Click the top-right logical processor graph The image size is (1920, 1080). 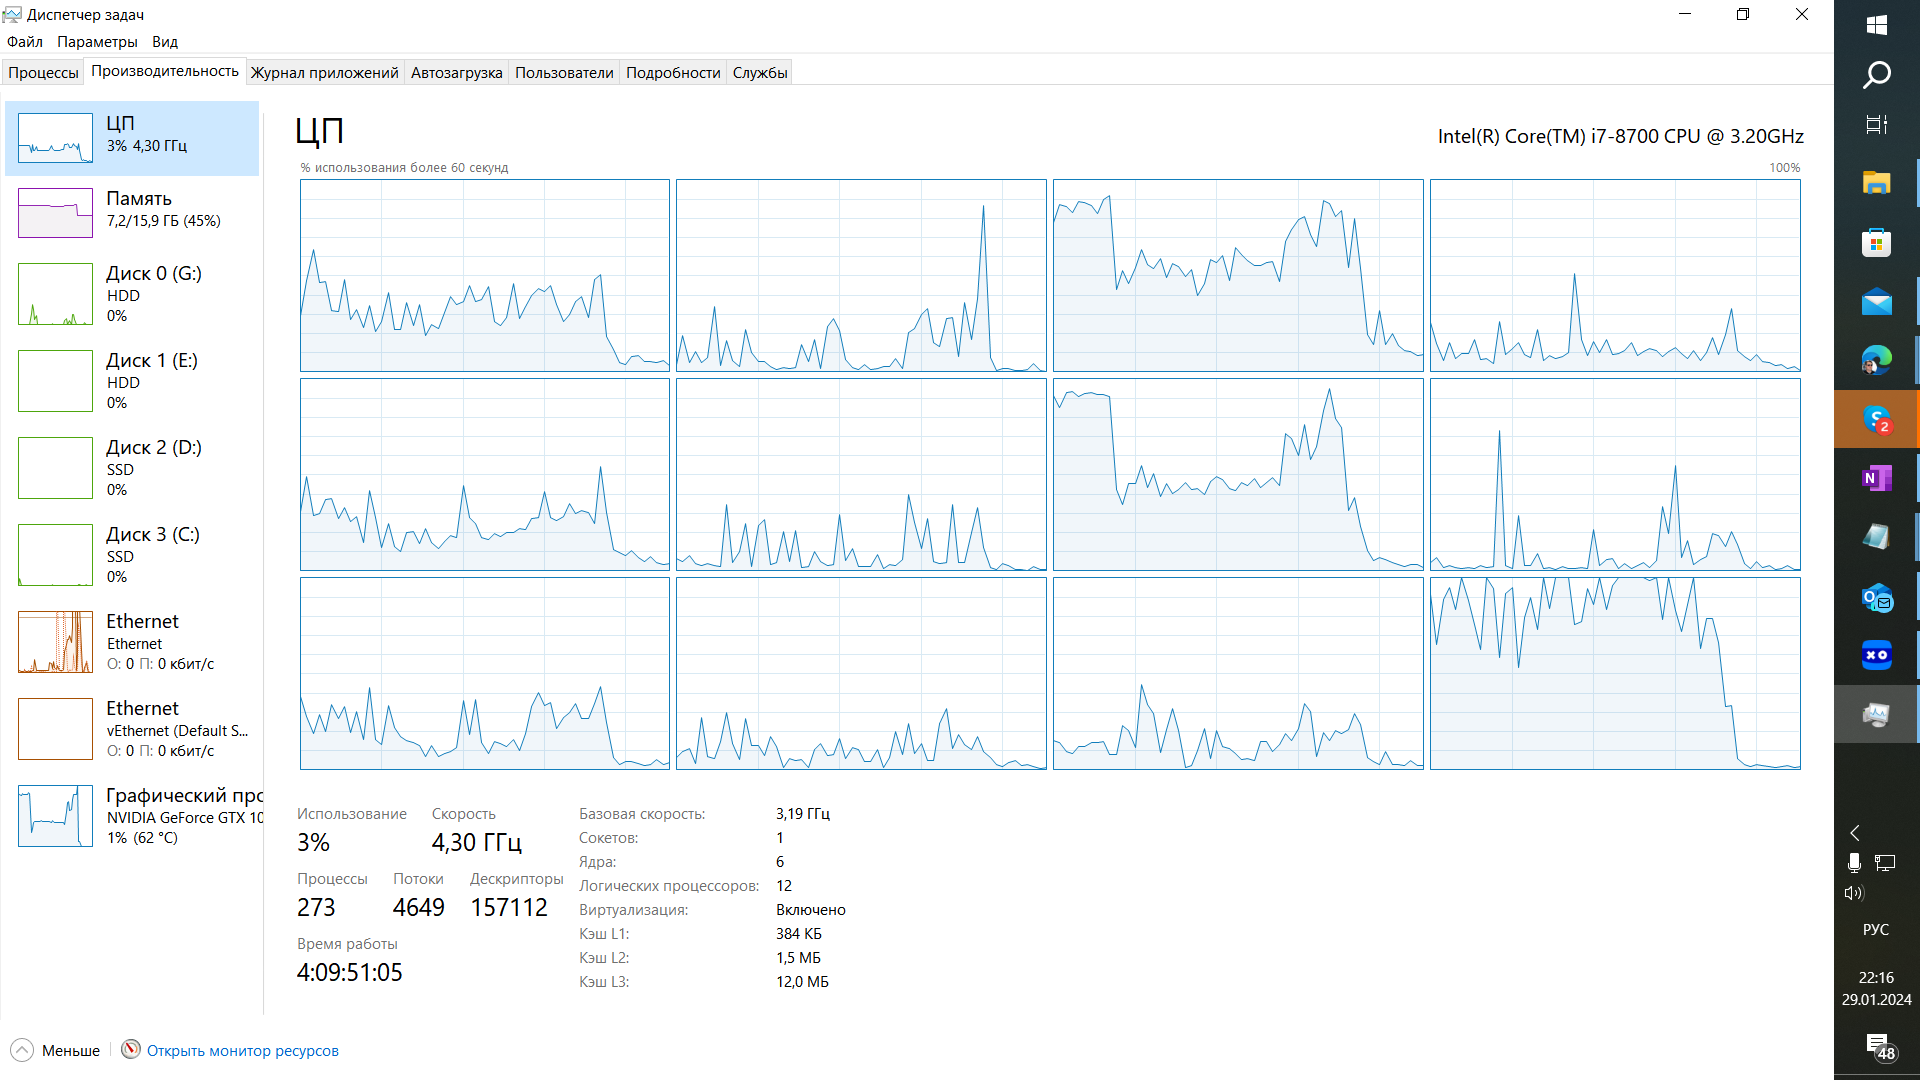(1615, 276)
